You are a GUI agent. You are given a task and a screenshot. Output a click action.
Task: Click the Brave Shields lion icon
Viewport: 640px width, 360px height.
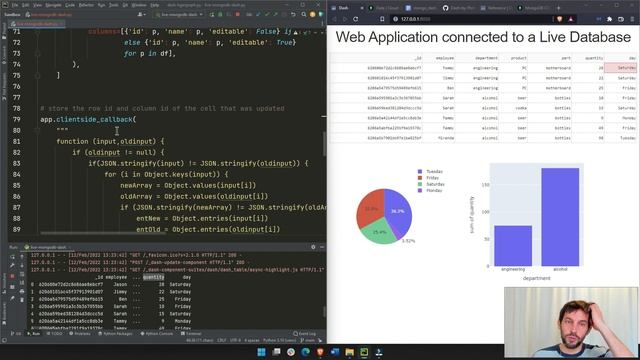coord(560,19)
